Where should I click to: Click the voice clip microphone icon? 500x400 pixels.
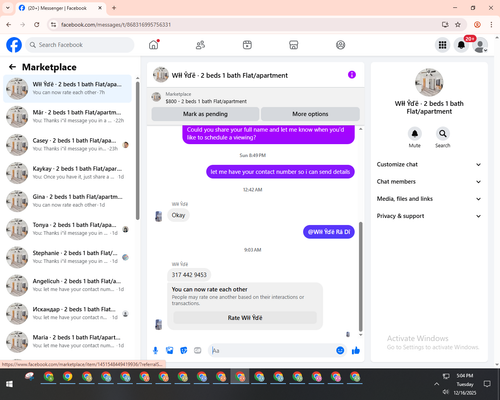[155, 350]
